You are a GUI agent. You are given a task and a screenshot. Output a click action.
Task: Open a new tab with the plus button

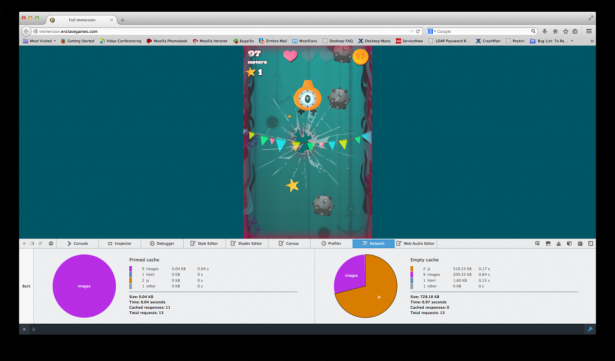point(122,20)
